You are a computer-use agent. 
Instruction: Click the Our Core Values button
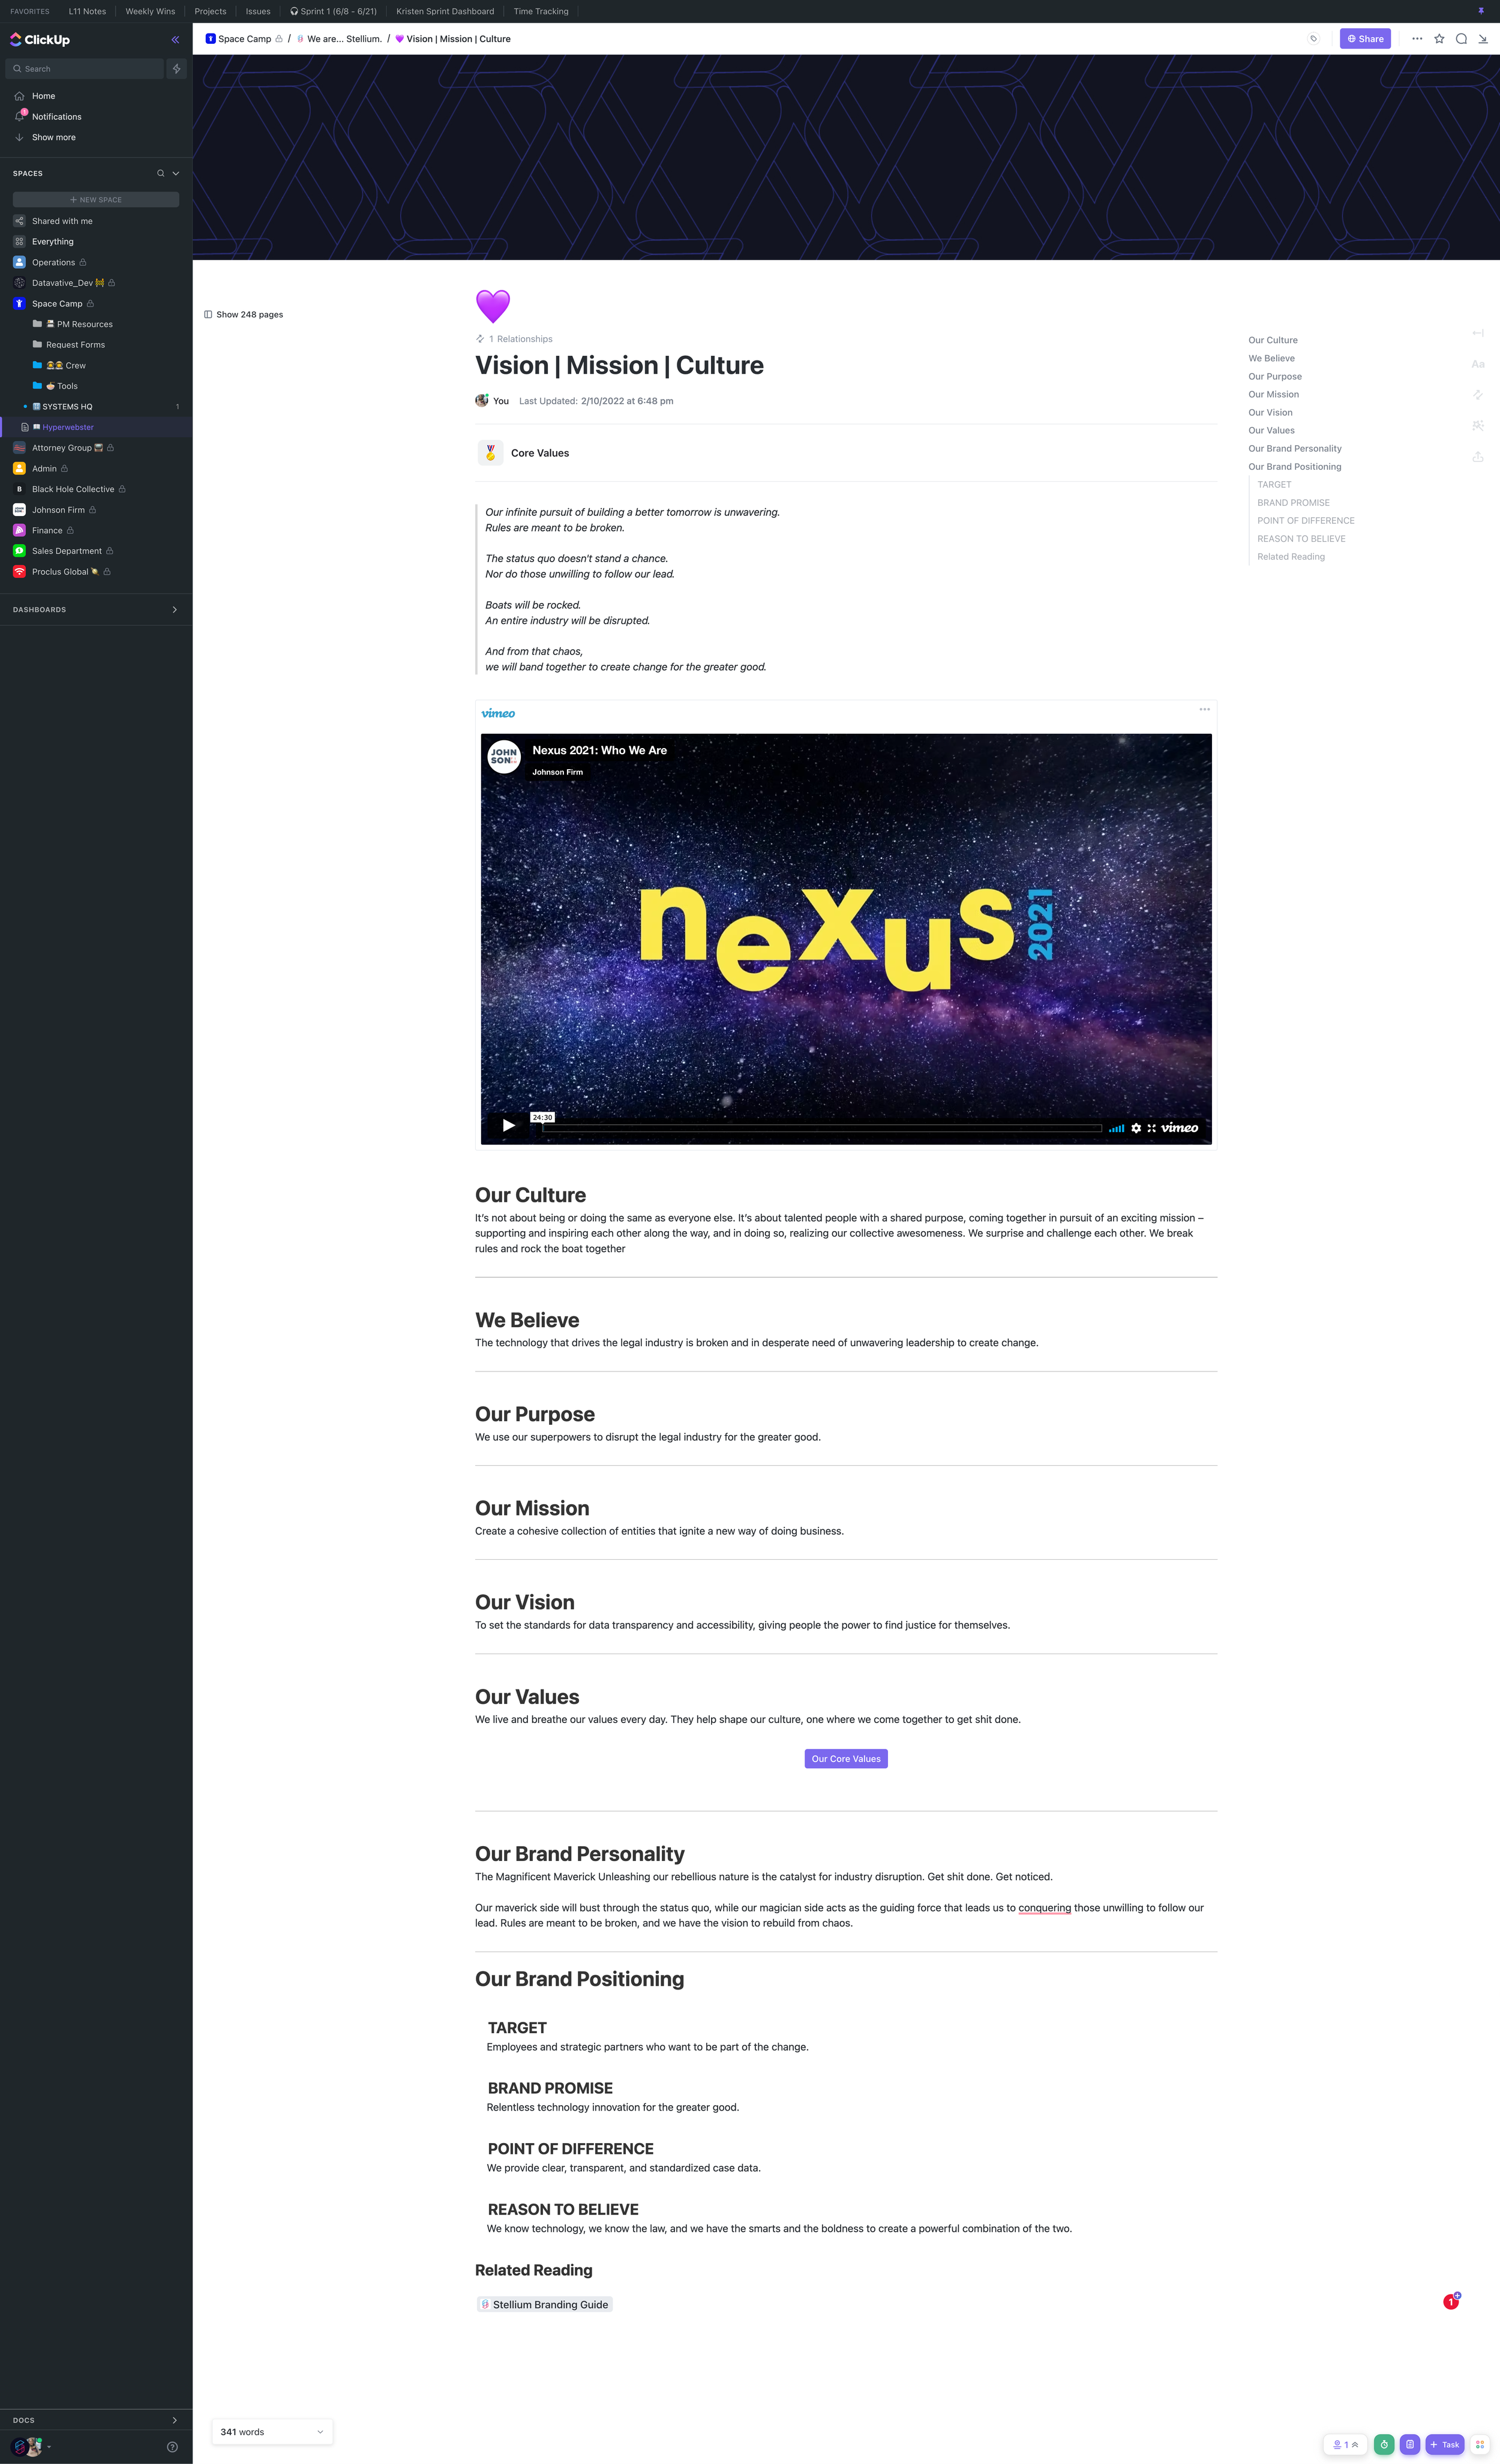[846, 1759]
